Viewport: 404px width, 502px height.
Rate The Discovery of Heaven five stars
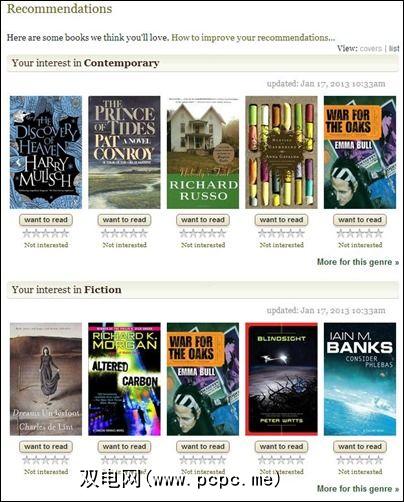pyautogui.click(x=65, y=233)
